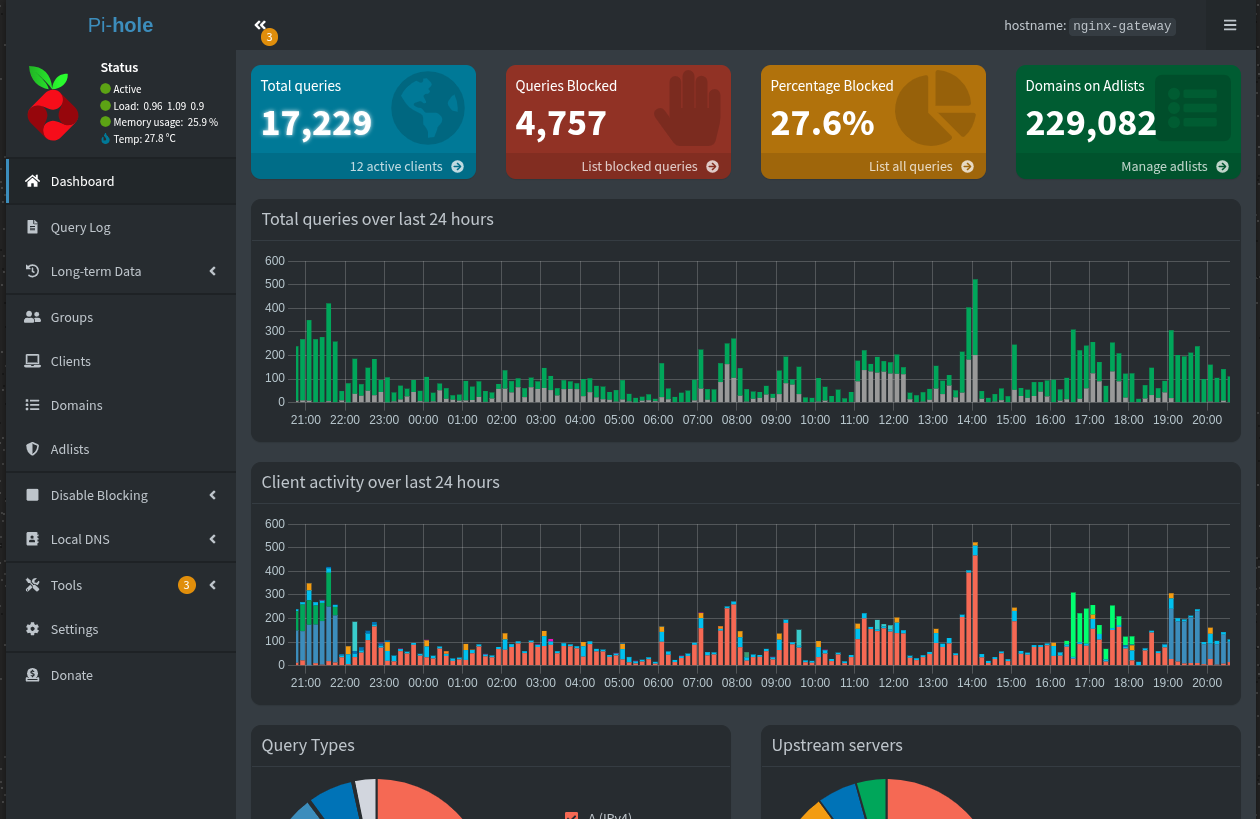Click the 229,082 domains value
This screenshot has width=1260, height=819.
[1091, 123]
